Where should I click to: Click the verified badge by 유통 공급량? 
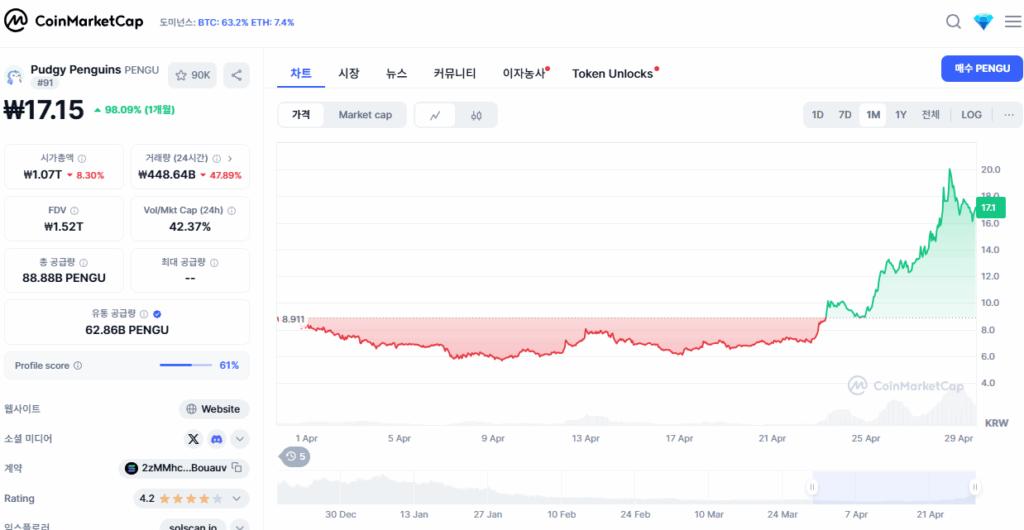tap(157, 313)
